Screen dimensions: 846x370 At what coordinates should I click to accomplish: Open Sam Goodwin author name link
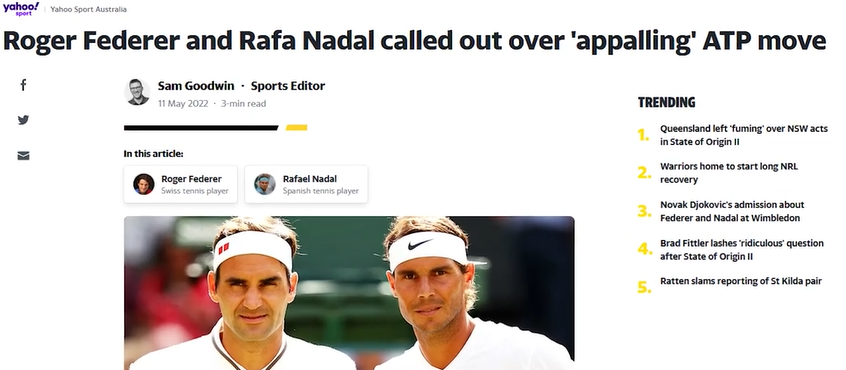196,86
